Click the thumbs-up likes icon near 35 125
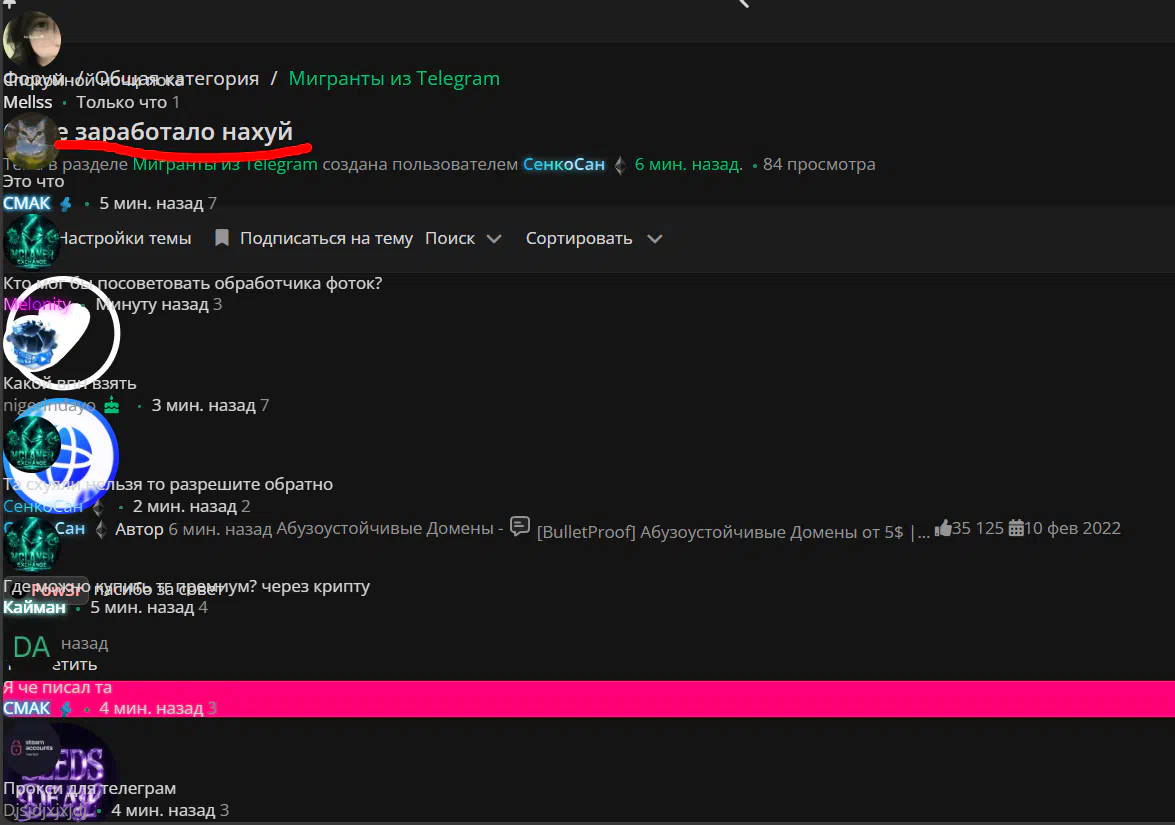Viewport: 1175px width, 825px height. coord(942,528)
